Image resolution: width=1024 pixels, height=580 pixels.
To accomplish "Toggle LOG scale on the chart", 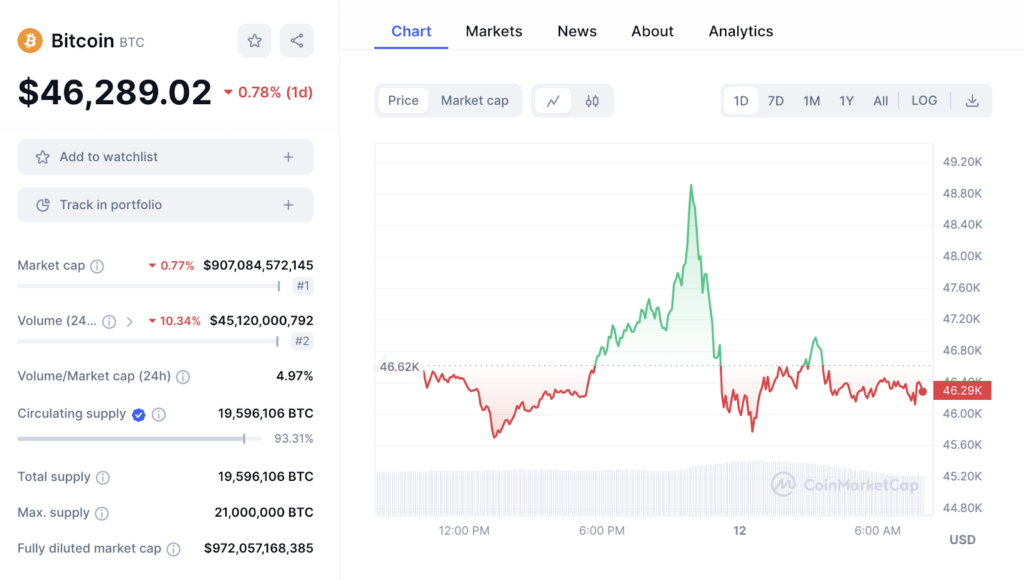I will [x=924, y=101].
